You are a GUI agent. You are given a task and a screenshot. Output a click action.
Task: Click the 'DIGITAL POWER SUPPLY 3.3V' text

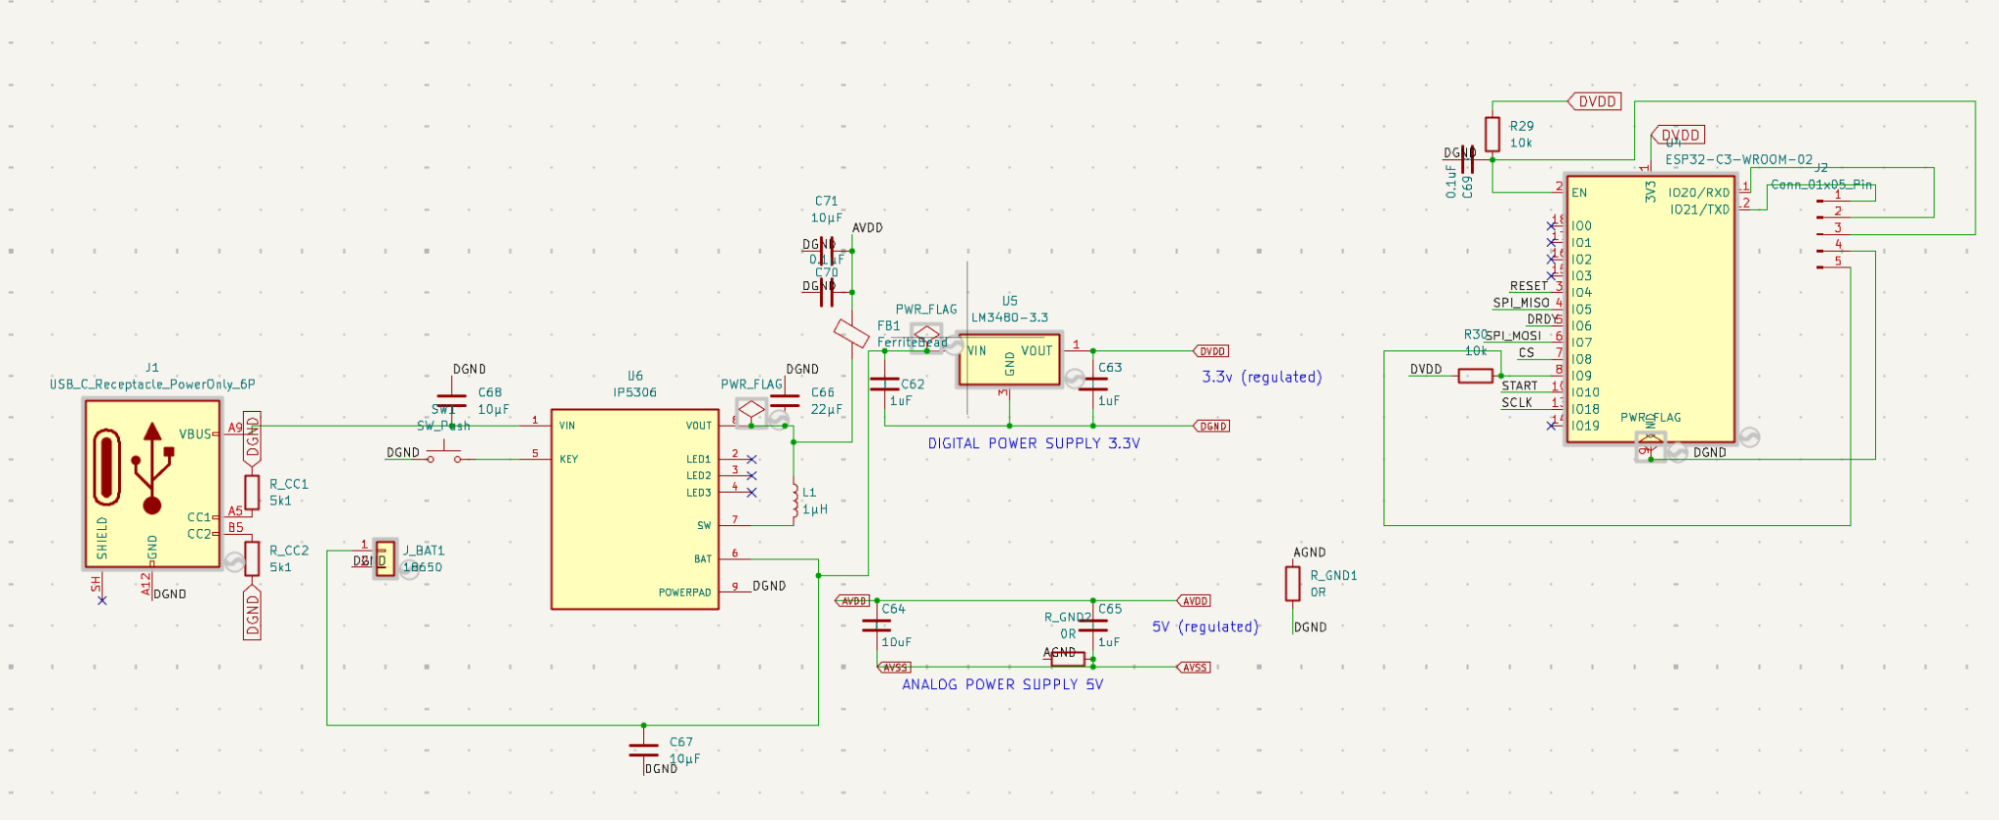[x=1034, y=443]
